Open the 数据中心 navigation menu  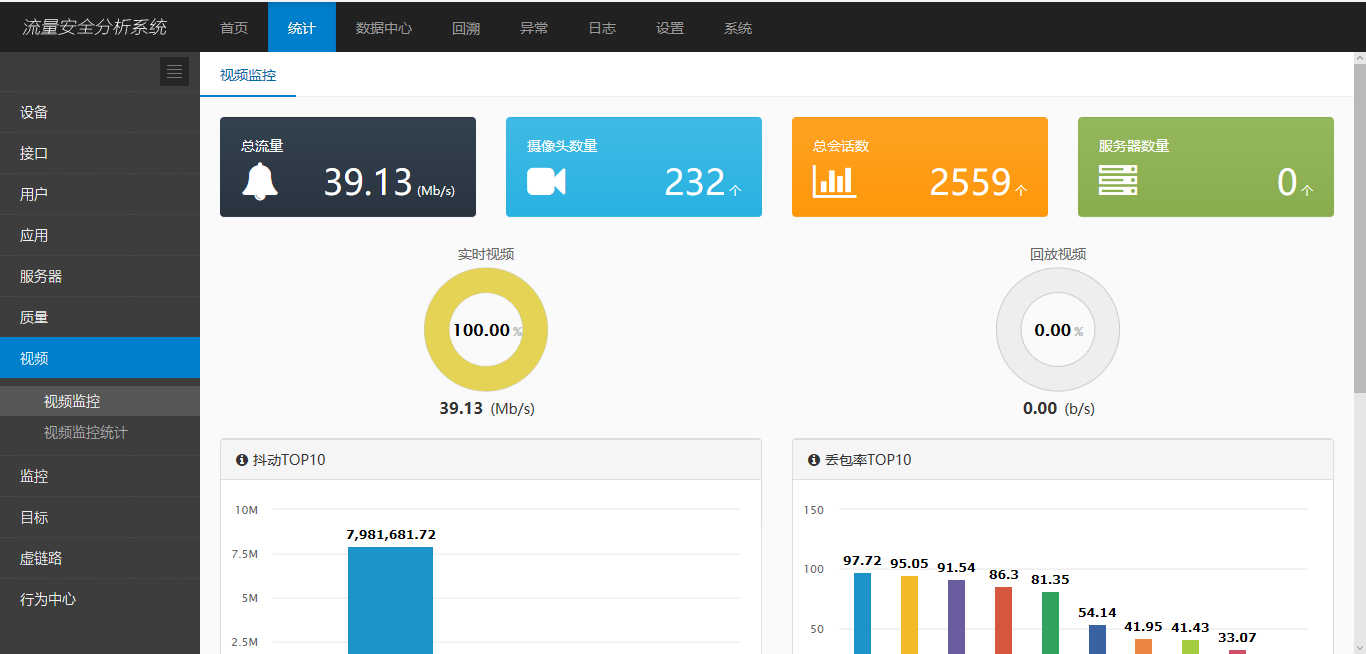[x=384, y=28]
